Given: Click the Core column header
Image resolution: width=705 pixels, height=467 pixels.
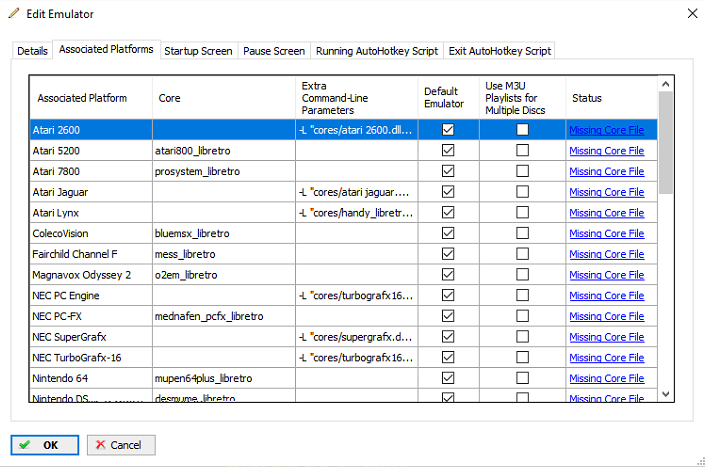Looking at the screenshot, I should click(x=224, y=98).
